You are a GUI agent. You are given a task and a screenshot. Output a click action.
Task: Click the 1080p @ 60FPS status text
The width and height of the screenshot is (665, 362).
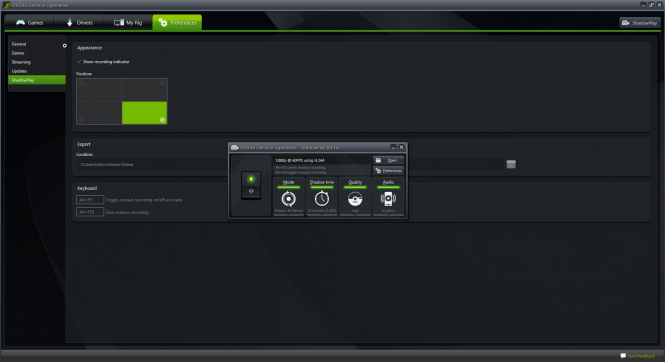coord(300,160)
